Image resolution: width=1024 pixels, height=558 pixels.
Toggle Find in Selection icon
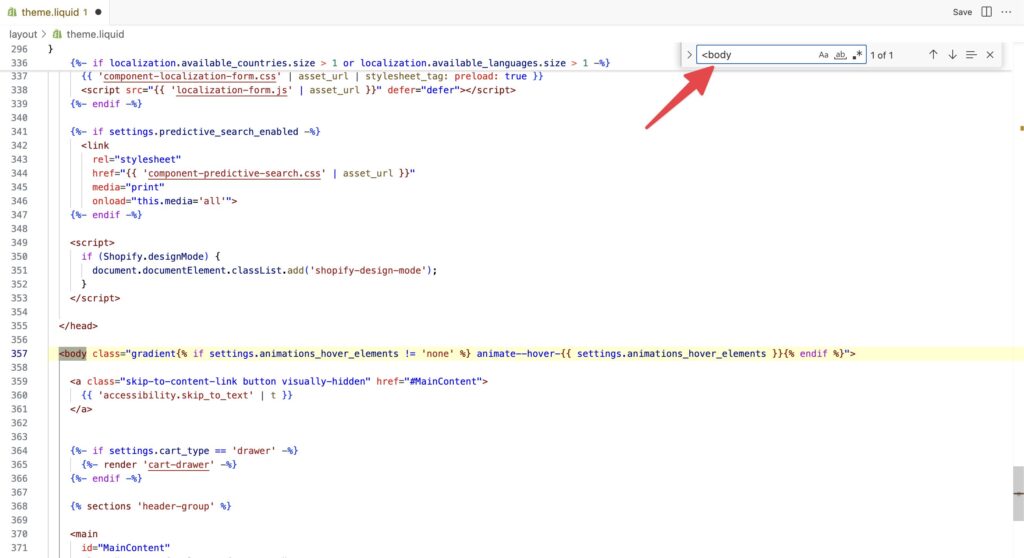(x=971, y=55)
